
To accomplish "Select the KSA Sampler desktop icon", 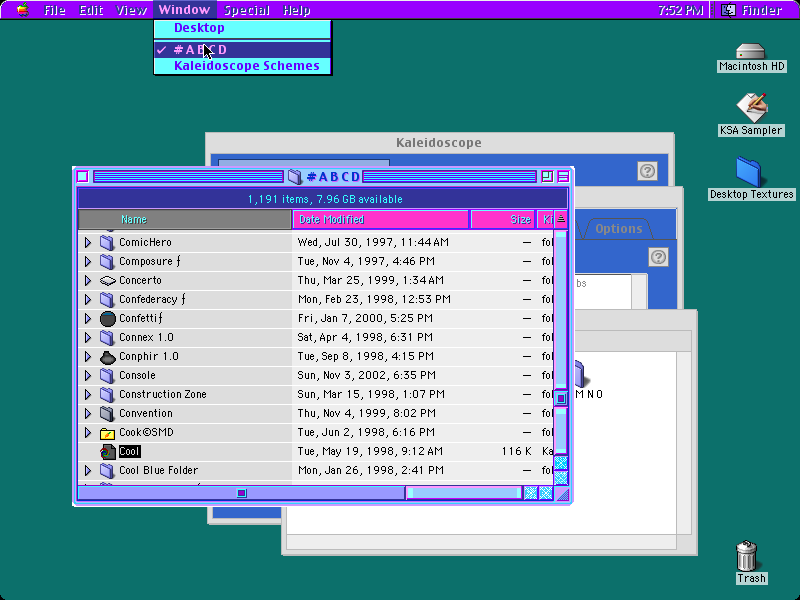I will click(751, 107).
